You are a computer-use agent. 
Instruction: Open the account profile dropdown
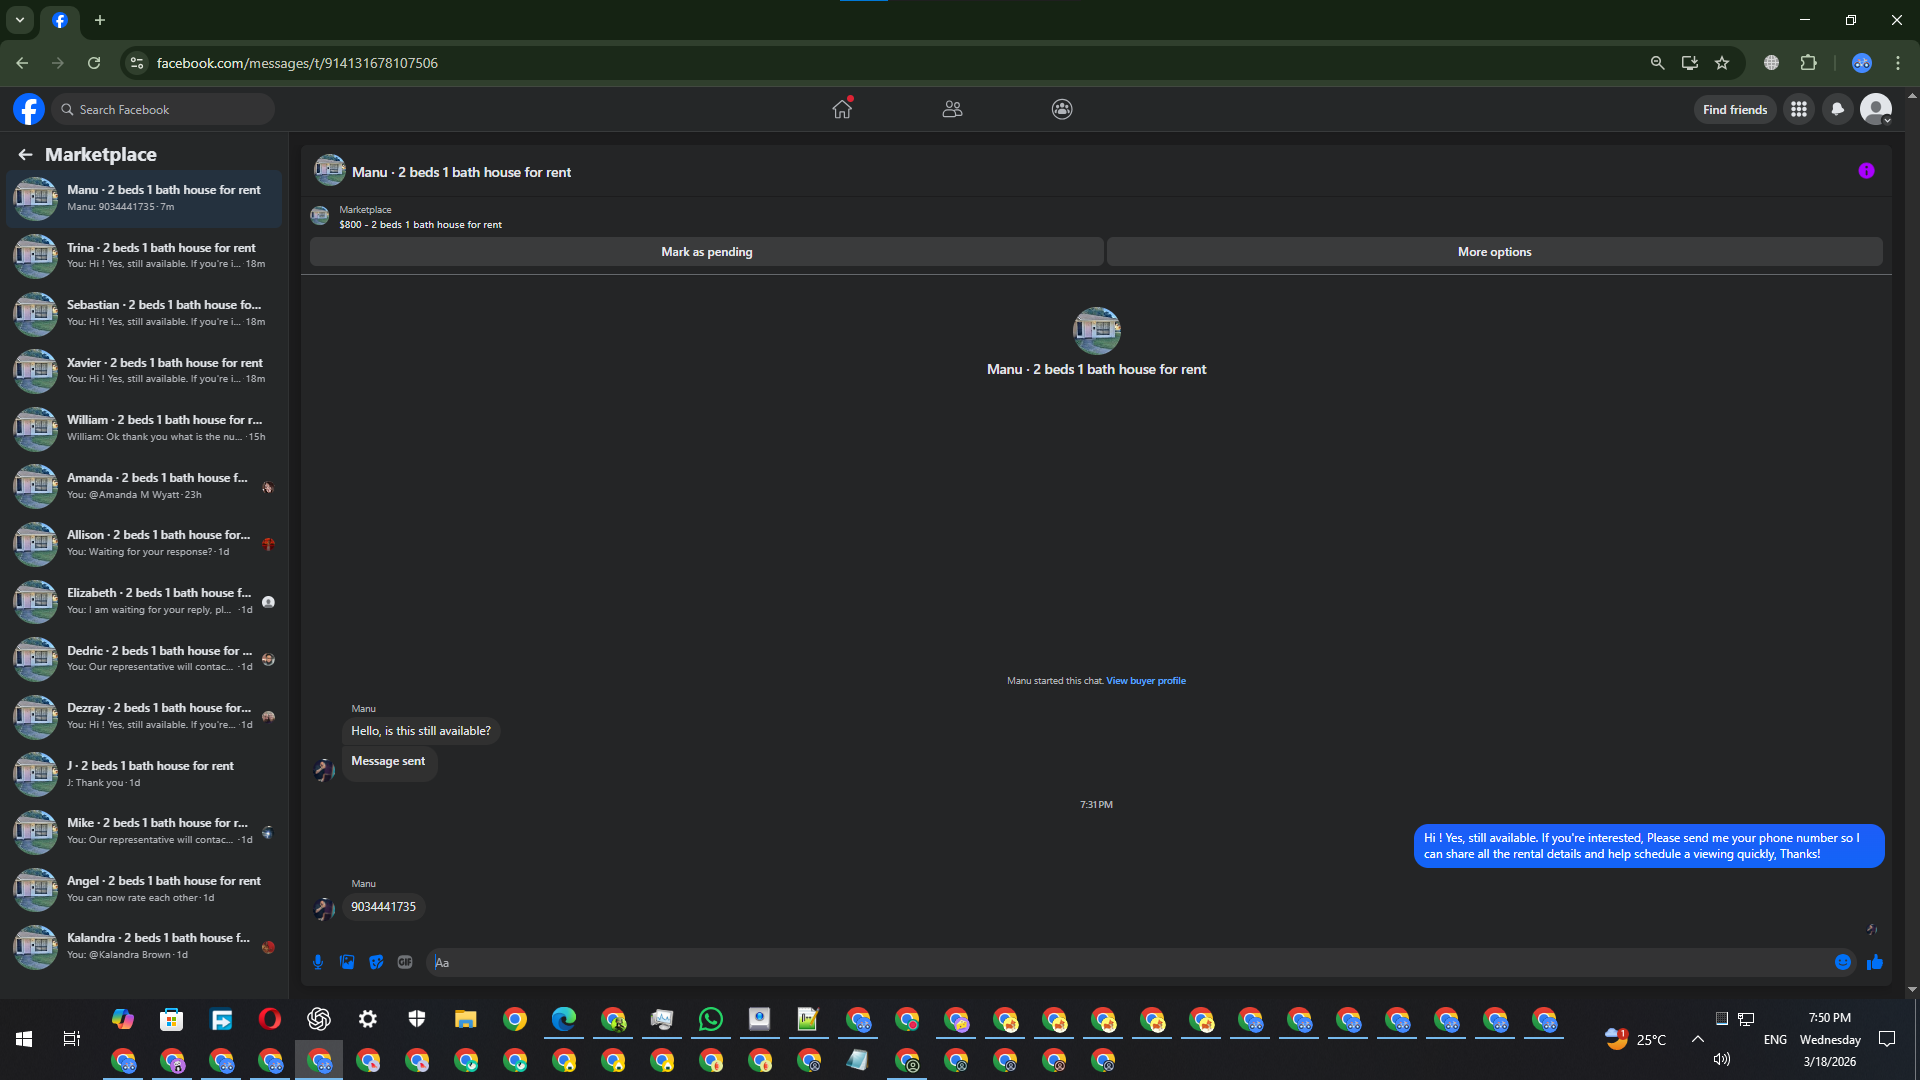[x=1876, y=109]
